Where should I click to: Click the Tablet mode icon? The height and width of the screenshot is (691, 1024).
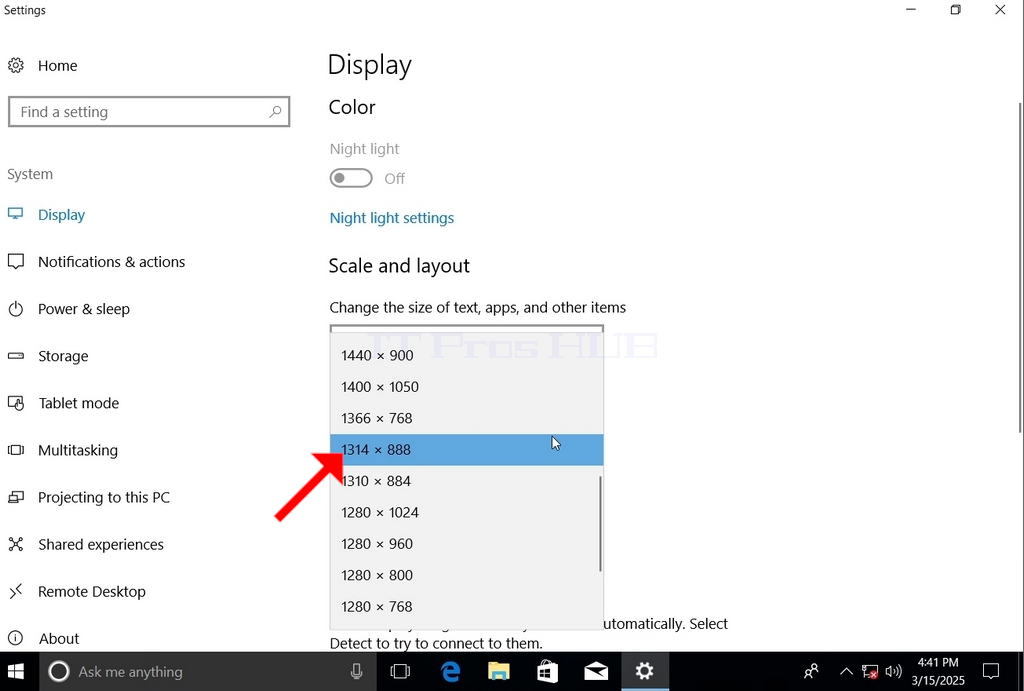point(16,403)
